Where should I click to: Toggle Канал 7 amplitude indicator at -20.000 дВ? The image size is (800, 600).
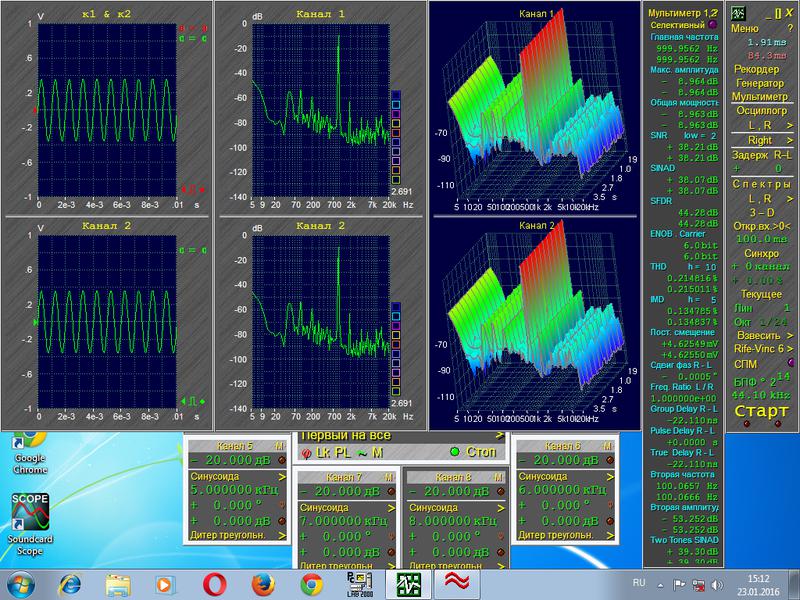[391, 492]
